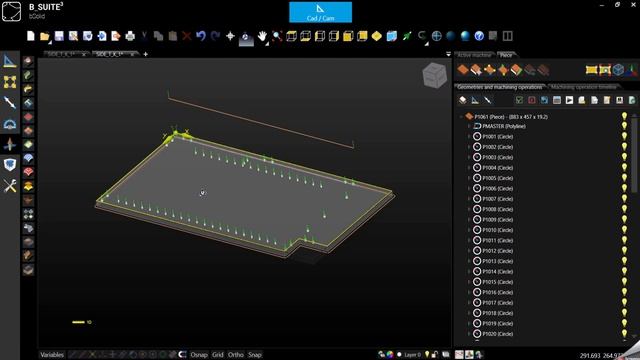Toggle Snap in status bar
The width and height of the screenshot is (640, 360).
pyautogui.click(x=255, y=355)
